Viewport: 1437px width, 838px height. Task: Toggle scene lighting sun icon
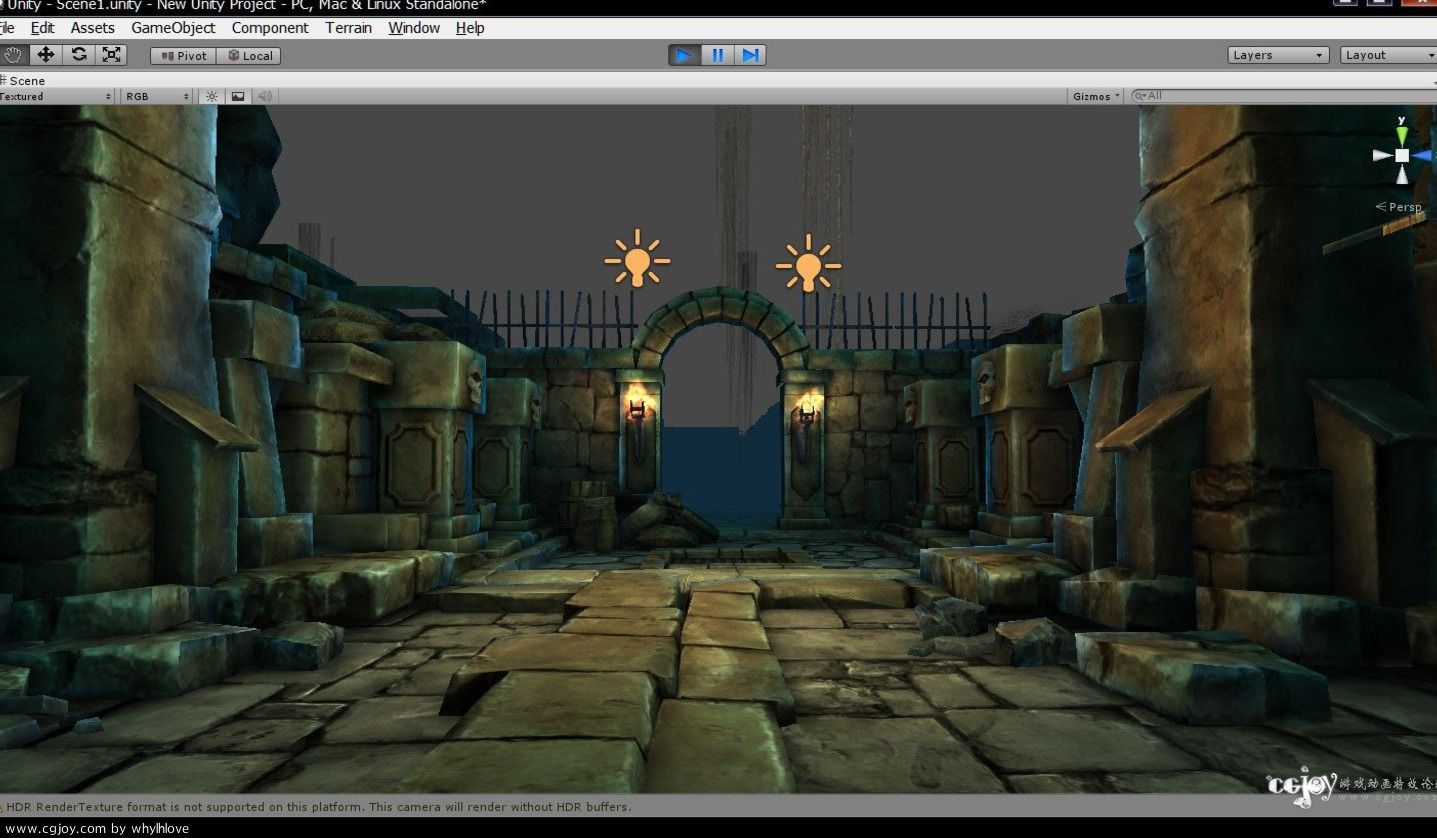pyautogui.click(x=211, y=96)
